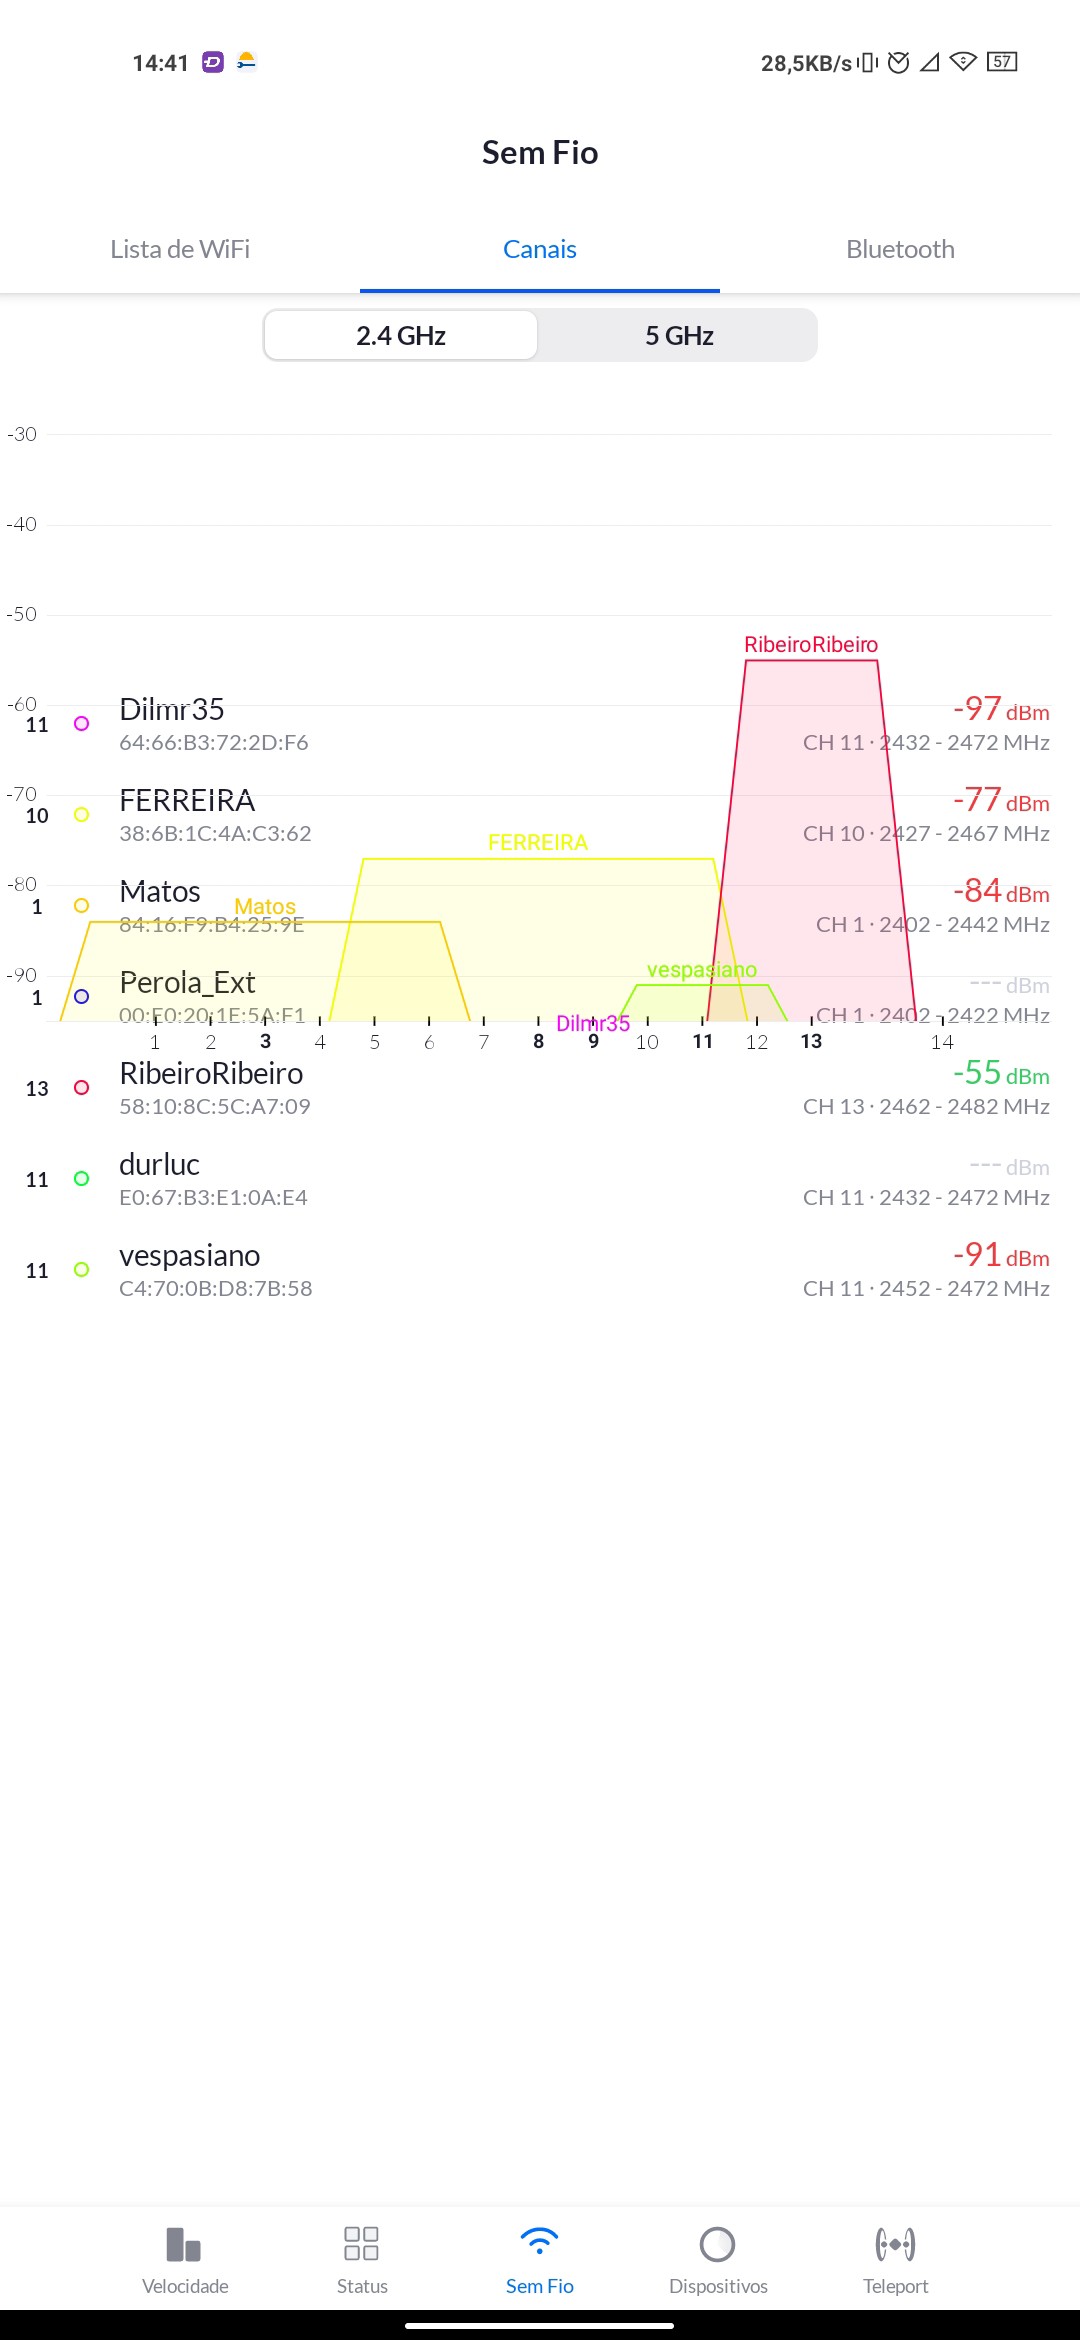Image resolution: width=1080 pixels, height=2340 pixels.
Task: Tap the red RibeiroRibeiro color circle
Action: [82, 1088]
